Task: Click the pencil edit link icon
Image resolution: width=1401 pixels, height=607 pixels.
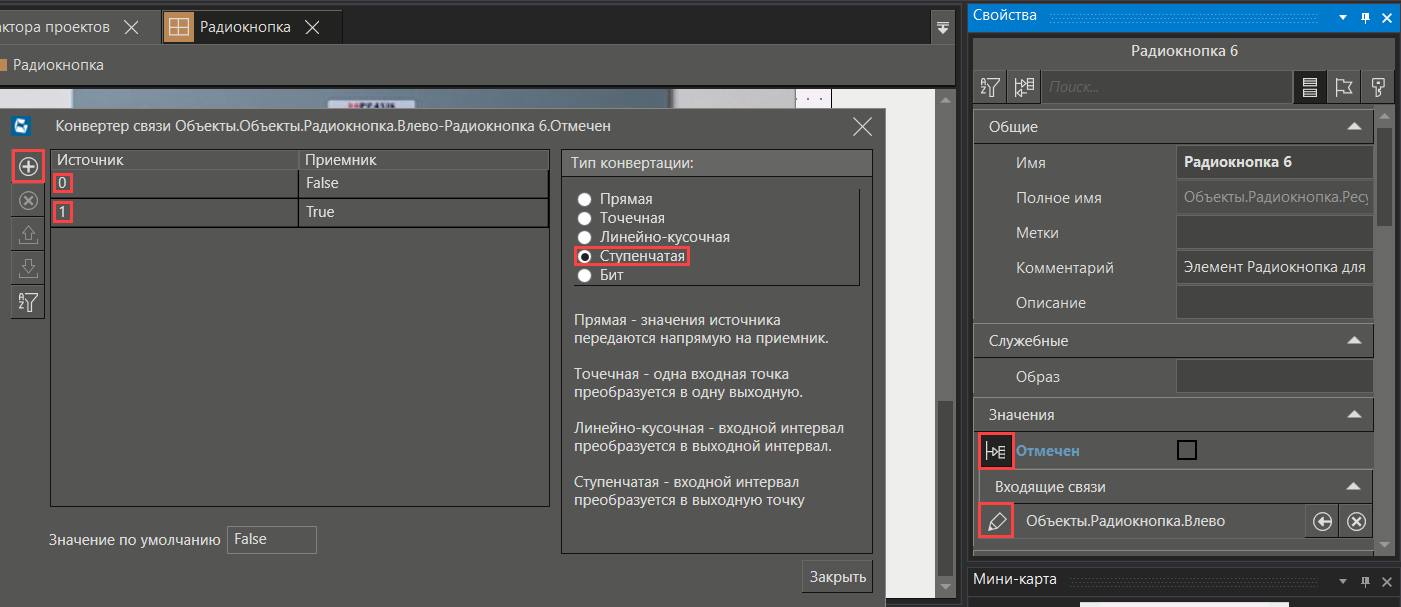Action: point(996,521)
